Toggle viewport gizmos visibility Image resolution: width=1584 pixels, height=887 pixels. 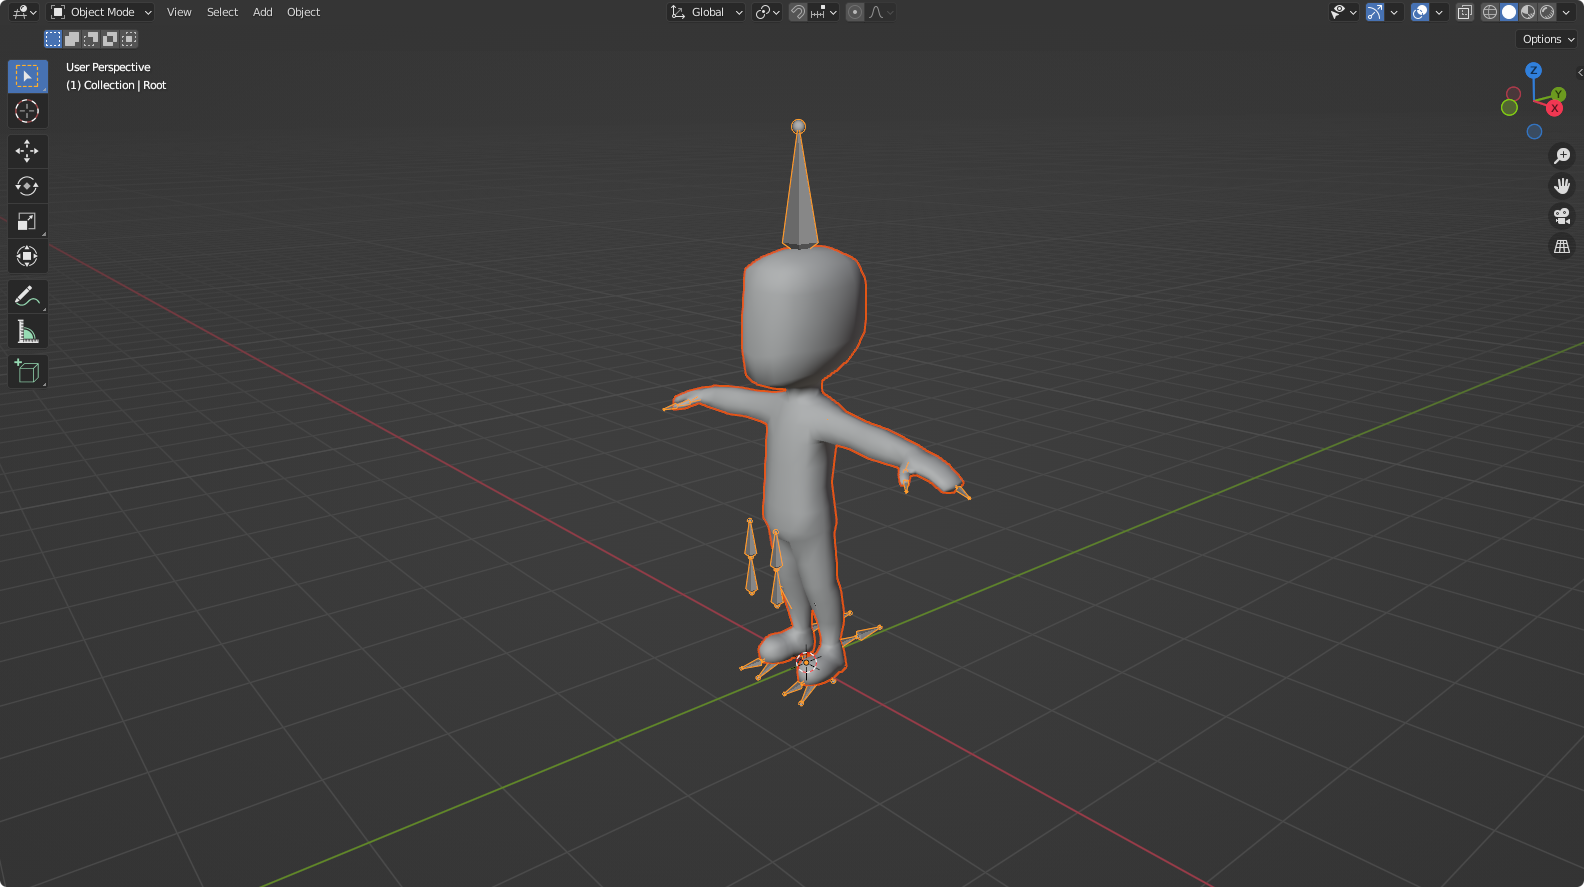tap(1375, 12)
